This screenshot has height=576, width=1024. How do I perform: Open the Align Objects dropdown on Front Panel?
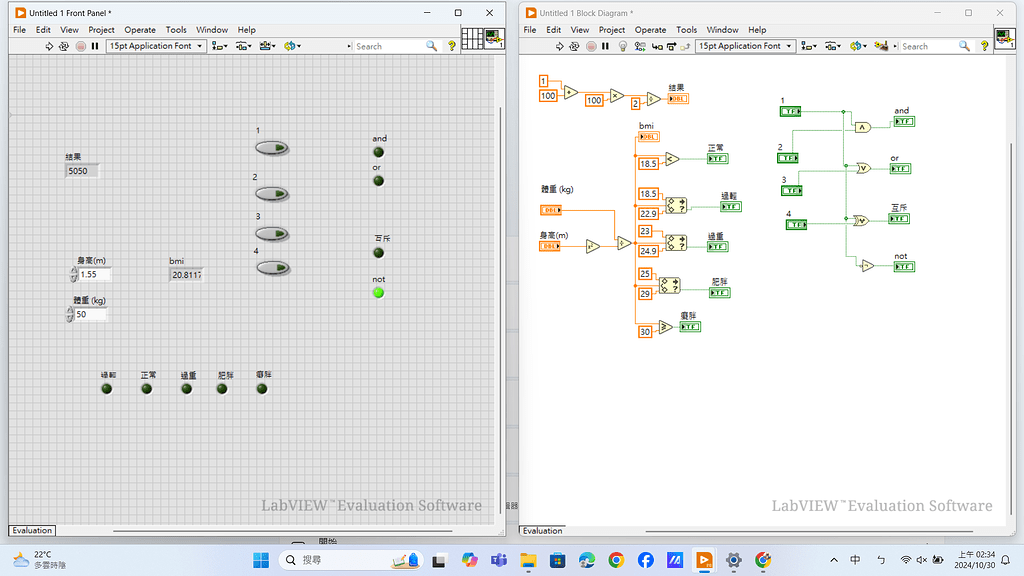pyautogui.click(x=218, y=46)
